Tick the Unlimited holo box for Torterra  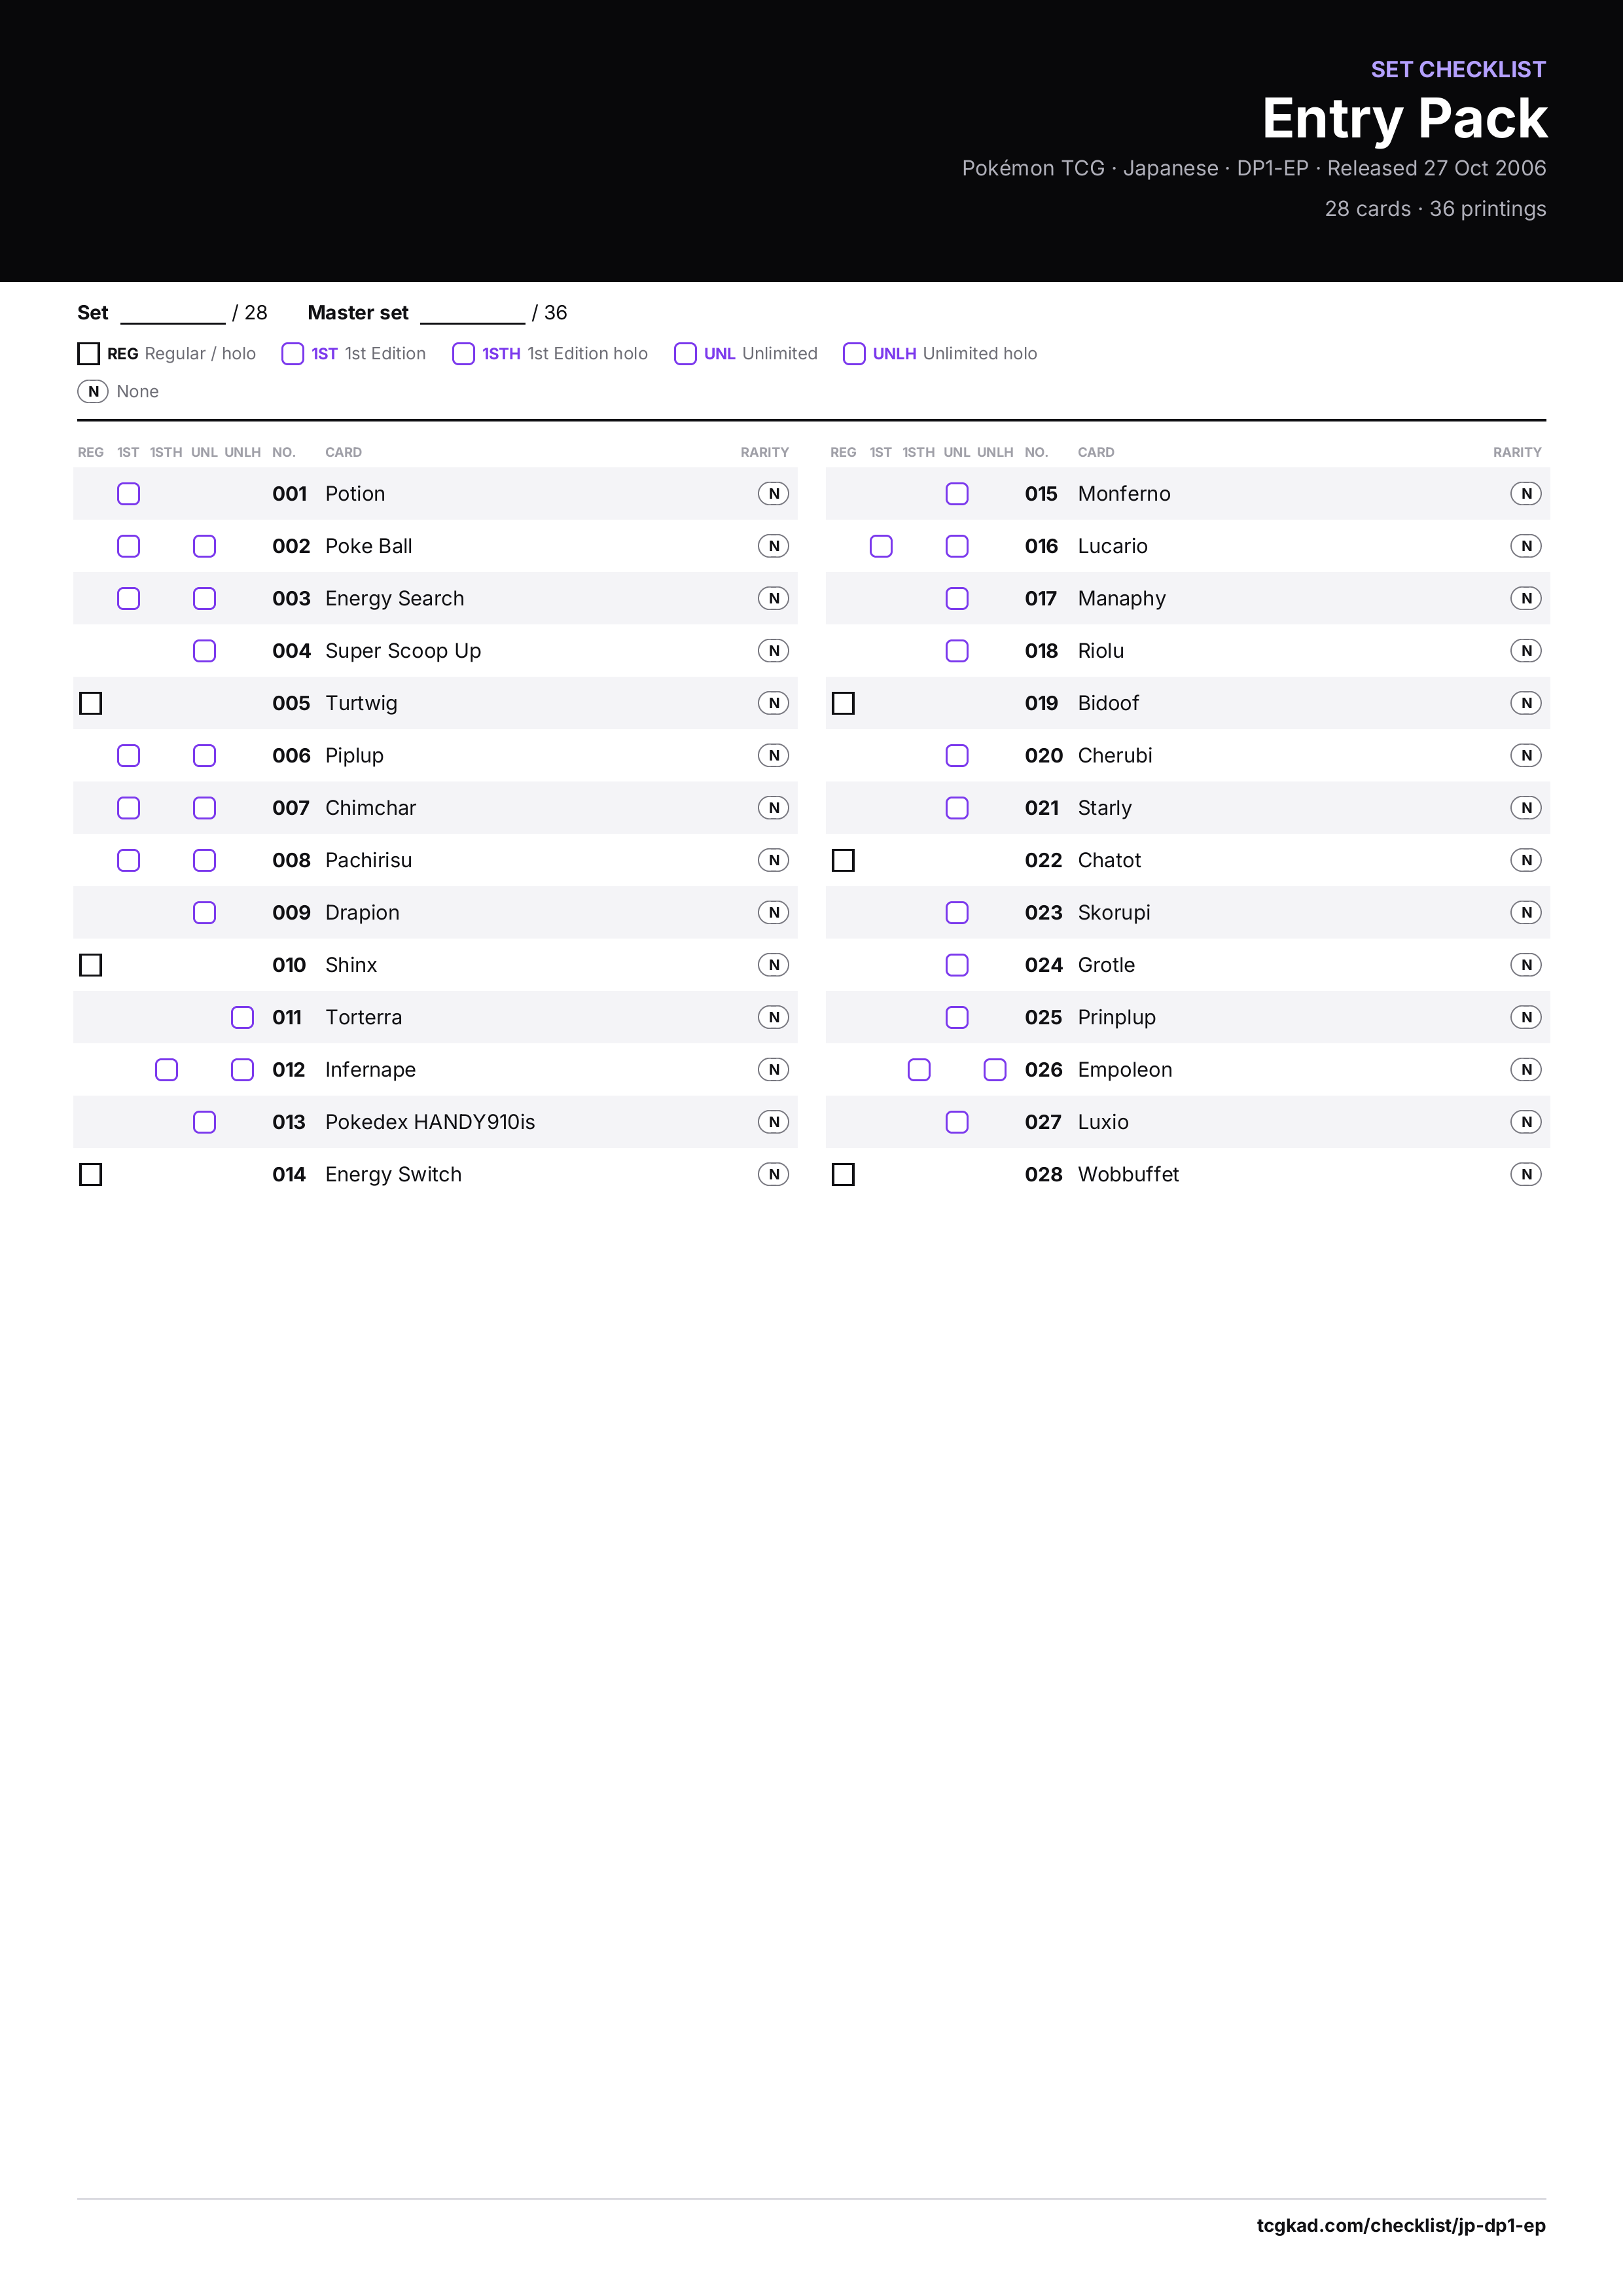(x=243, y=1017)
